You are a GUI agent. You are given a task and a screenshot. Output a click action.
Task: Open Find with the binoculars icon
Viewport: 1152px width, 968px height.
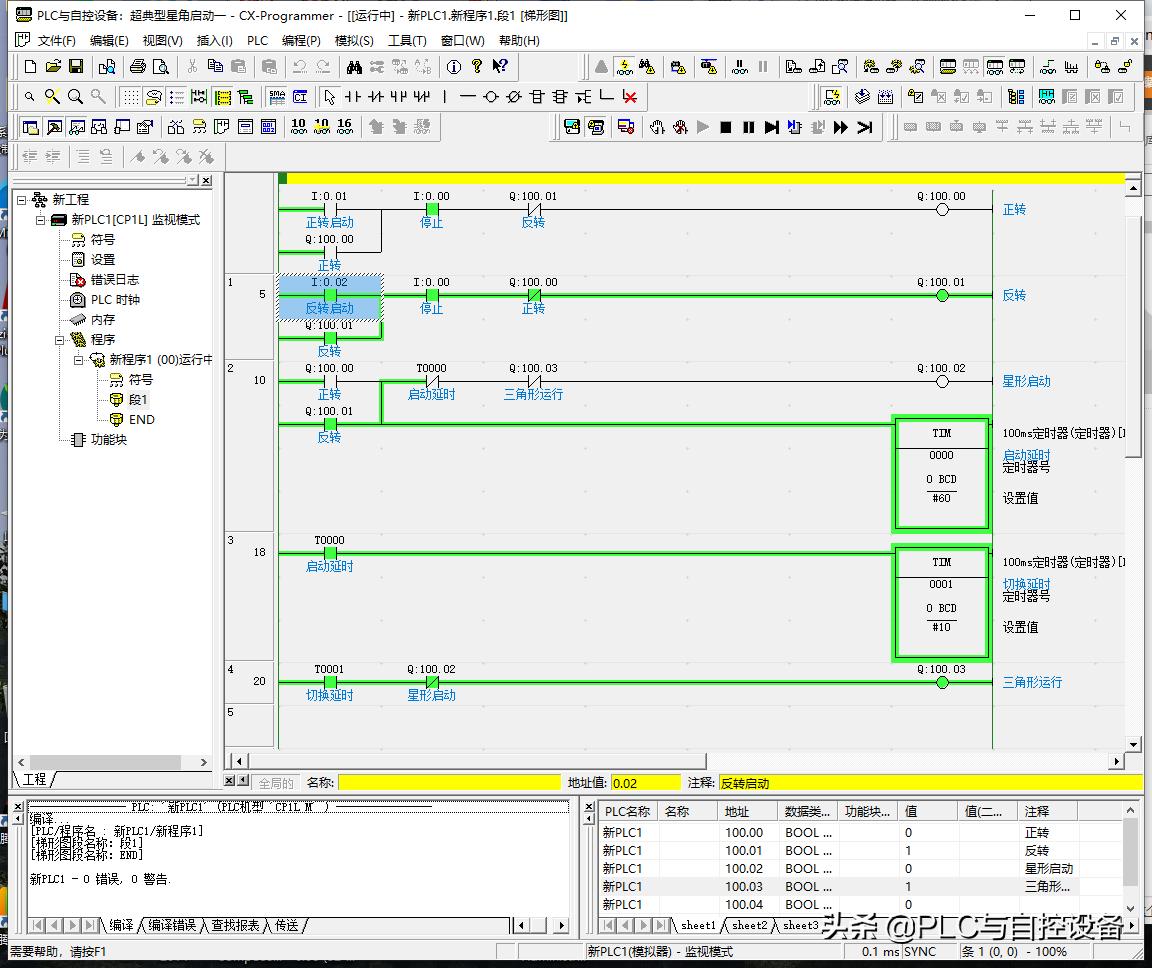354,67
